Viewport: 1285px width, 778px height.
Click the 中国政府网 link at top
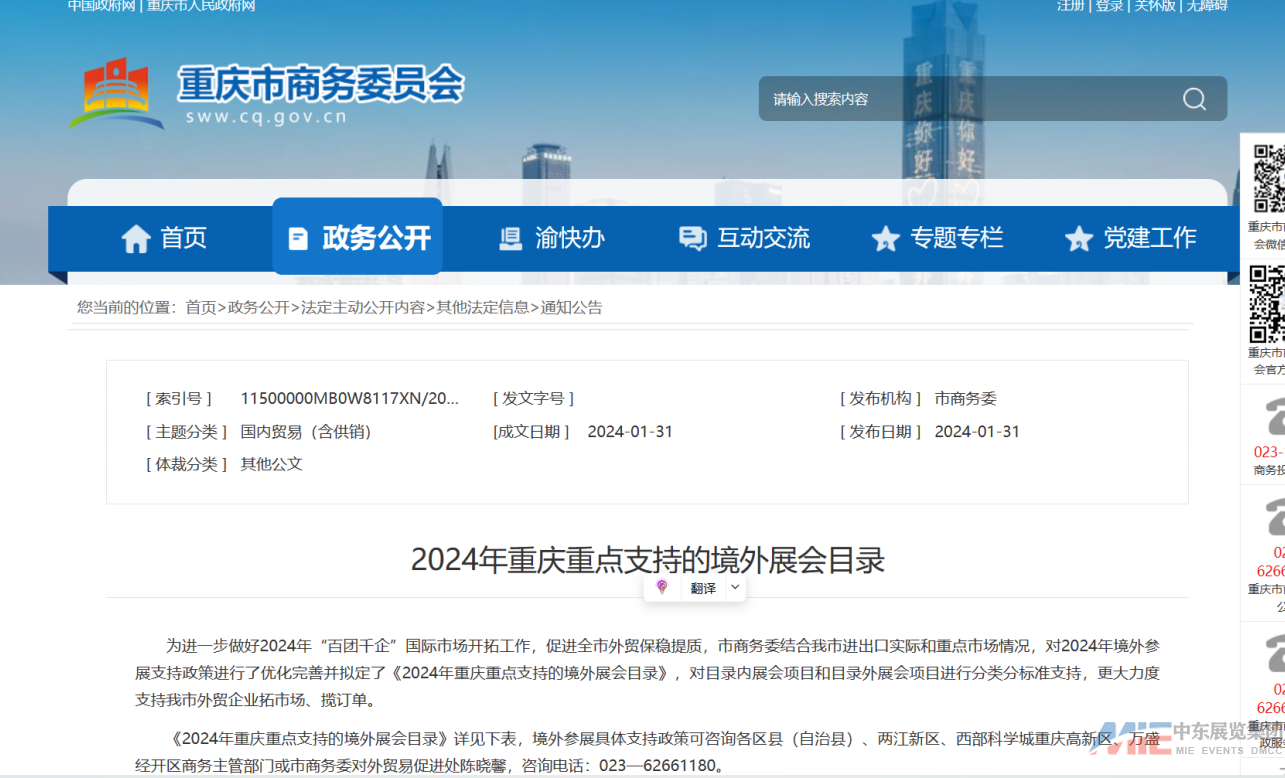101,6
